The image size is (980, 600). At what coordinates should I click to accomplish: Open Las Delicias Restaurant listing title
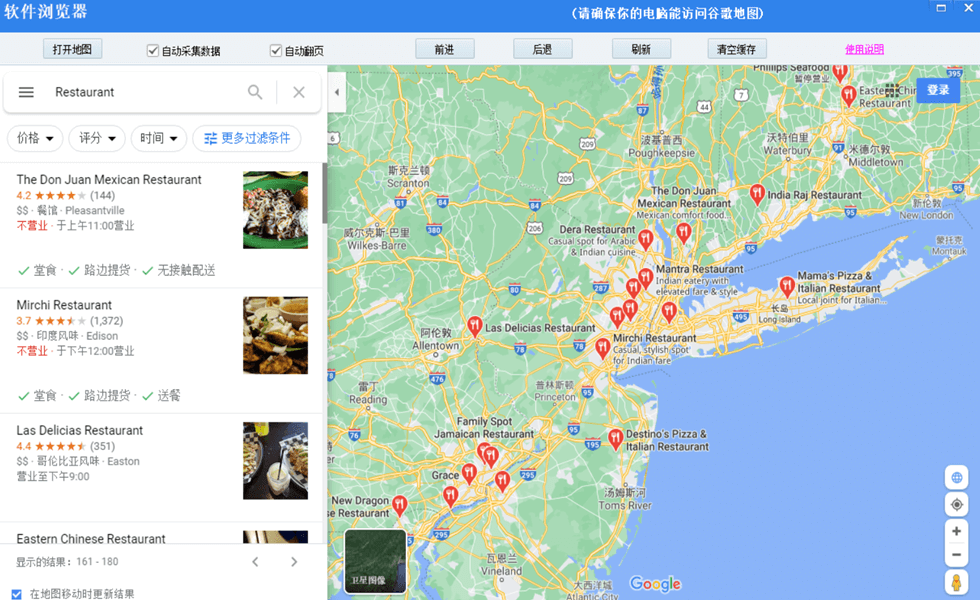coord(79,431)
